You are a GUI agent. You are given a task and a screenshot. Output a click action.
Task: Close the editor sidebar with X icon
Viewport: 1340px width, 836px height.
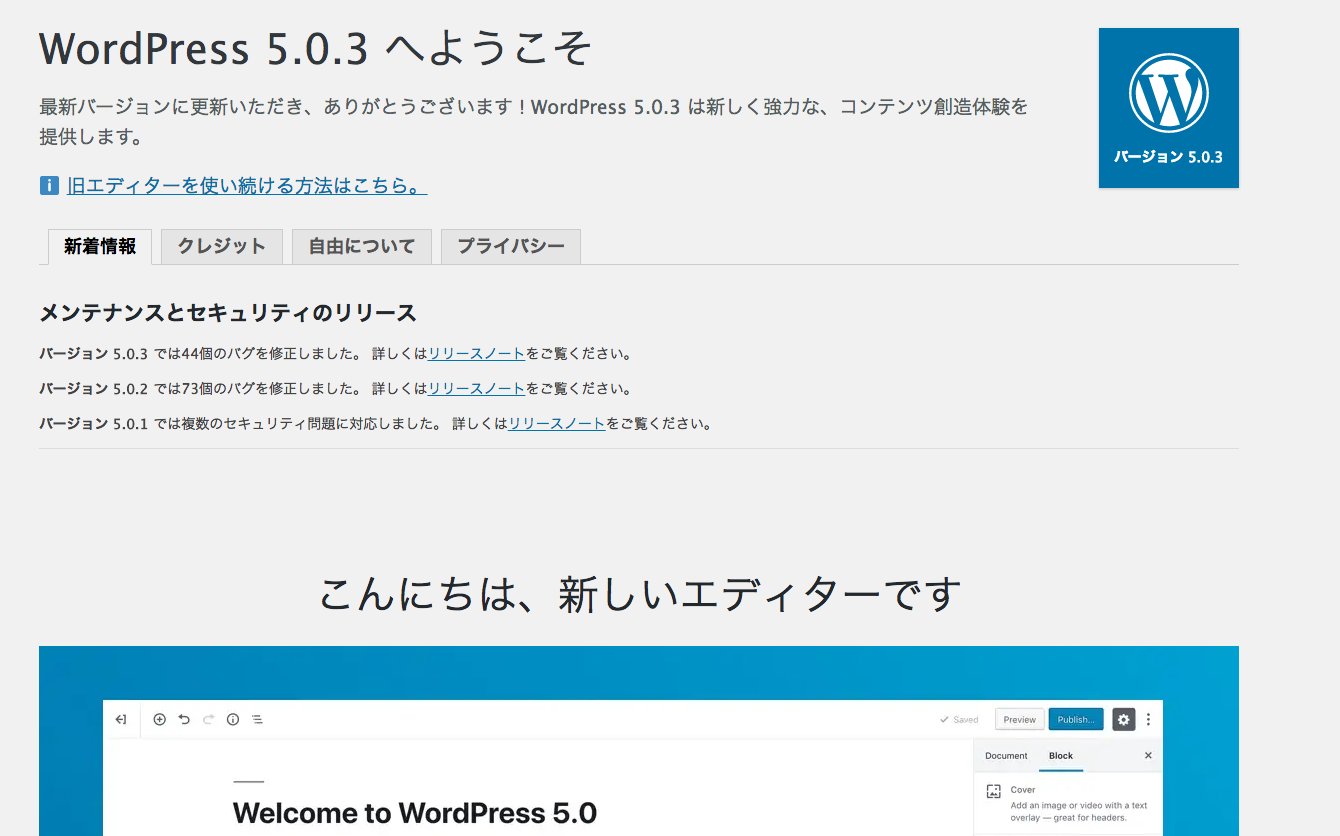pos(1148,756)
